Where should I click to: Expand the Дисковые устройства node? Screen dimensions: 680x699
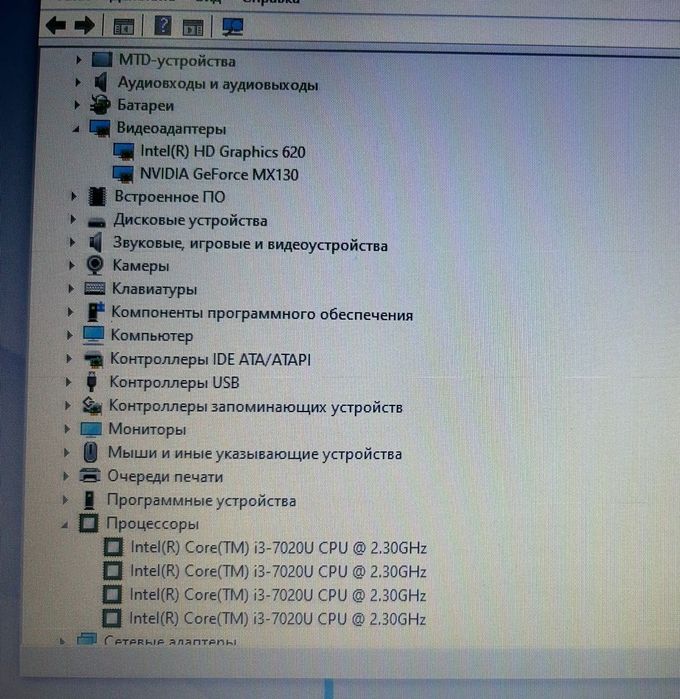click(x=73, y=219)
